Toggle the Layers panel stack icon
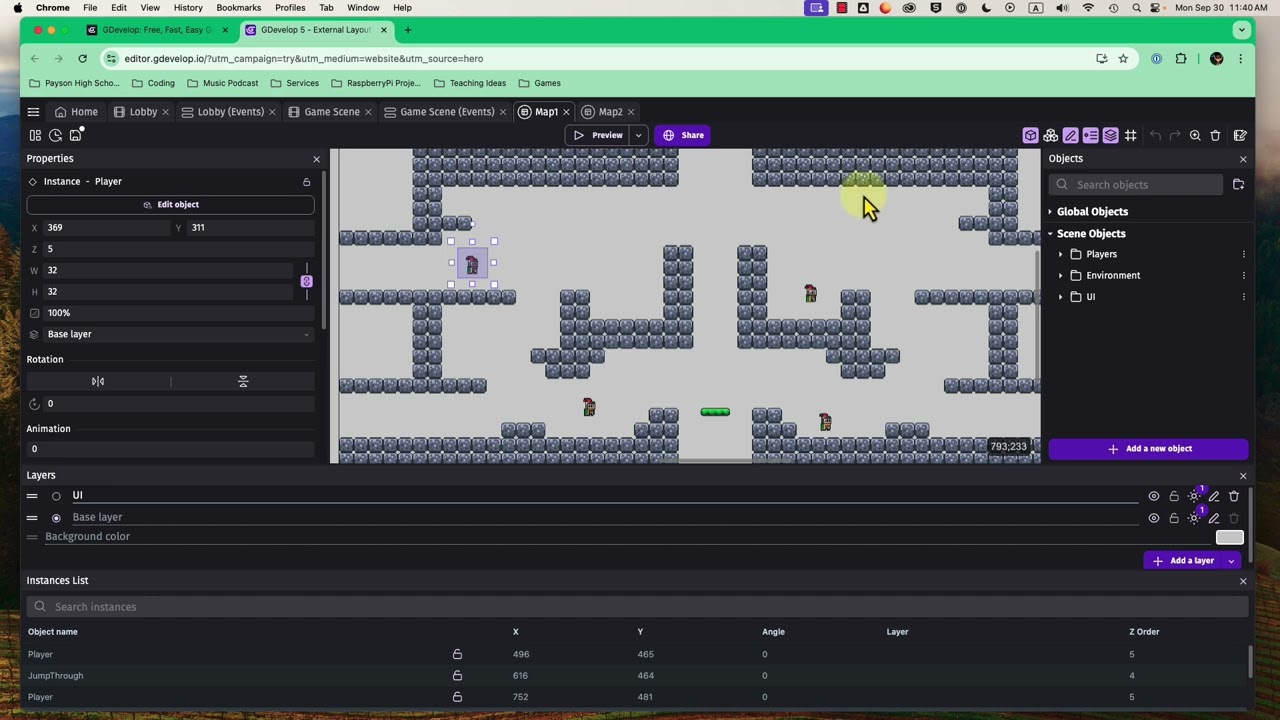The height and width of the screenshot is (720, 1280). tap(1110, 135)
